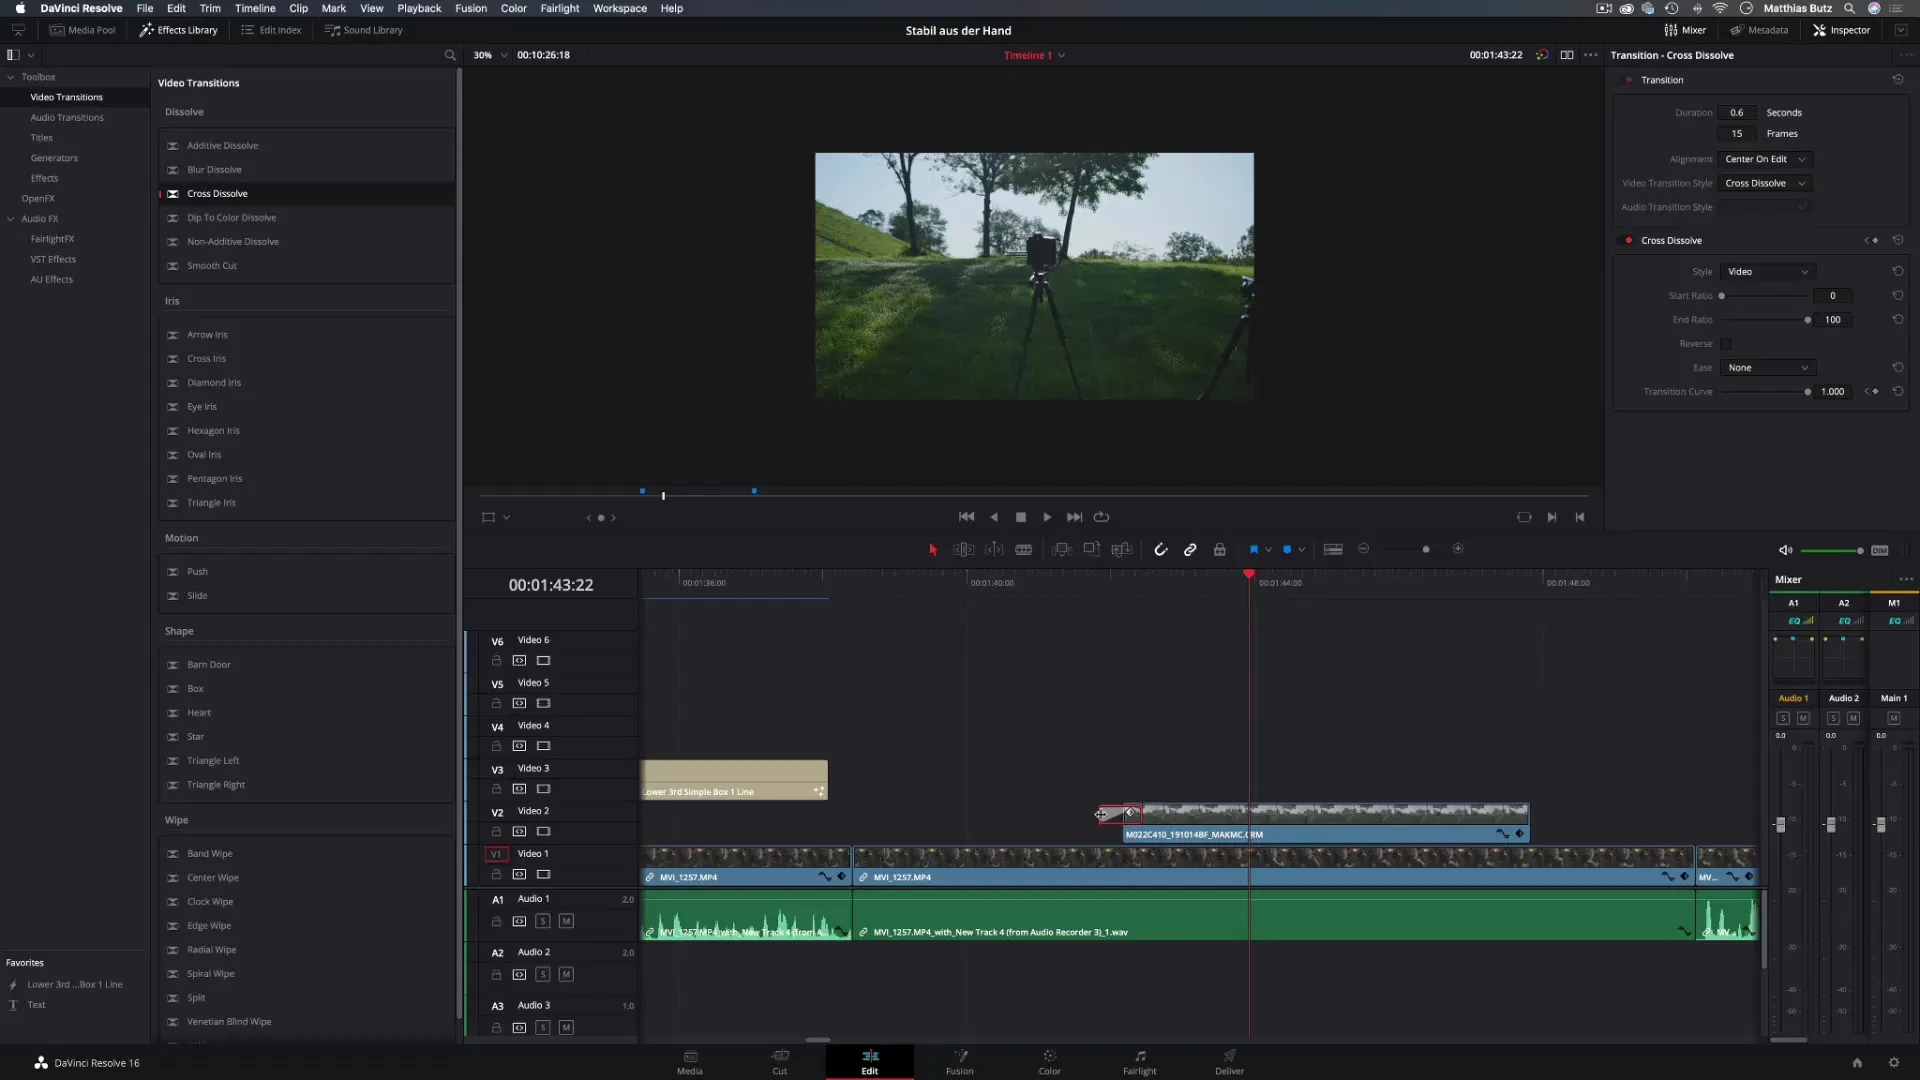Switch to the Color page tab
Viewport: 1920px width, 1080px height.
pos(1049,1062)
